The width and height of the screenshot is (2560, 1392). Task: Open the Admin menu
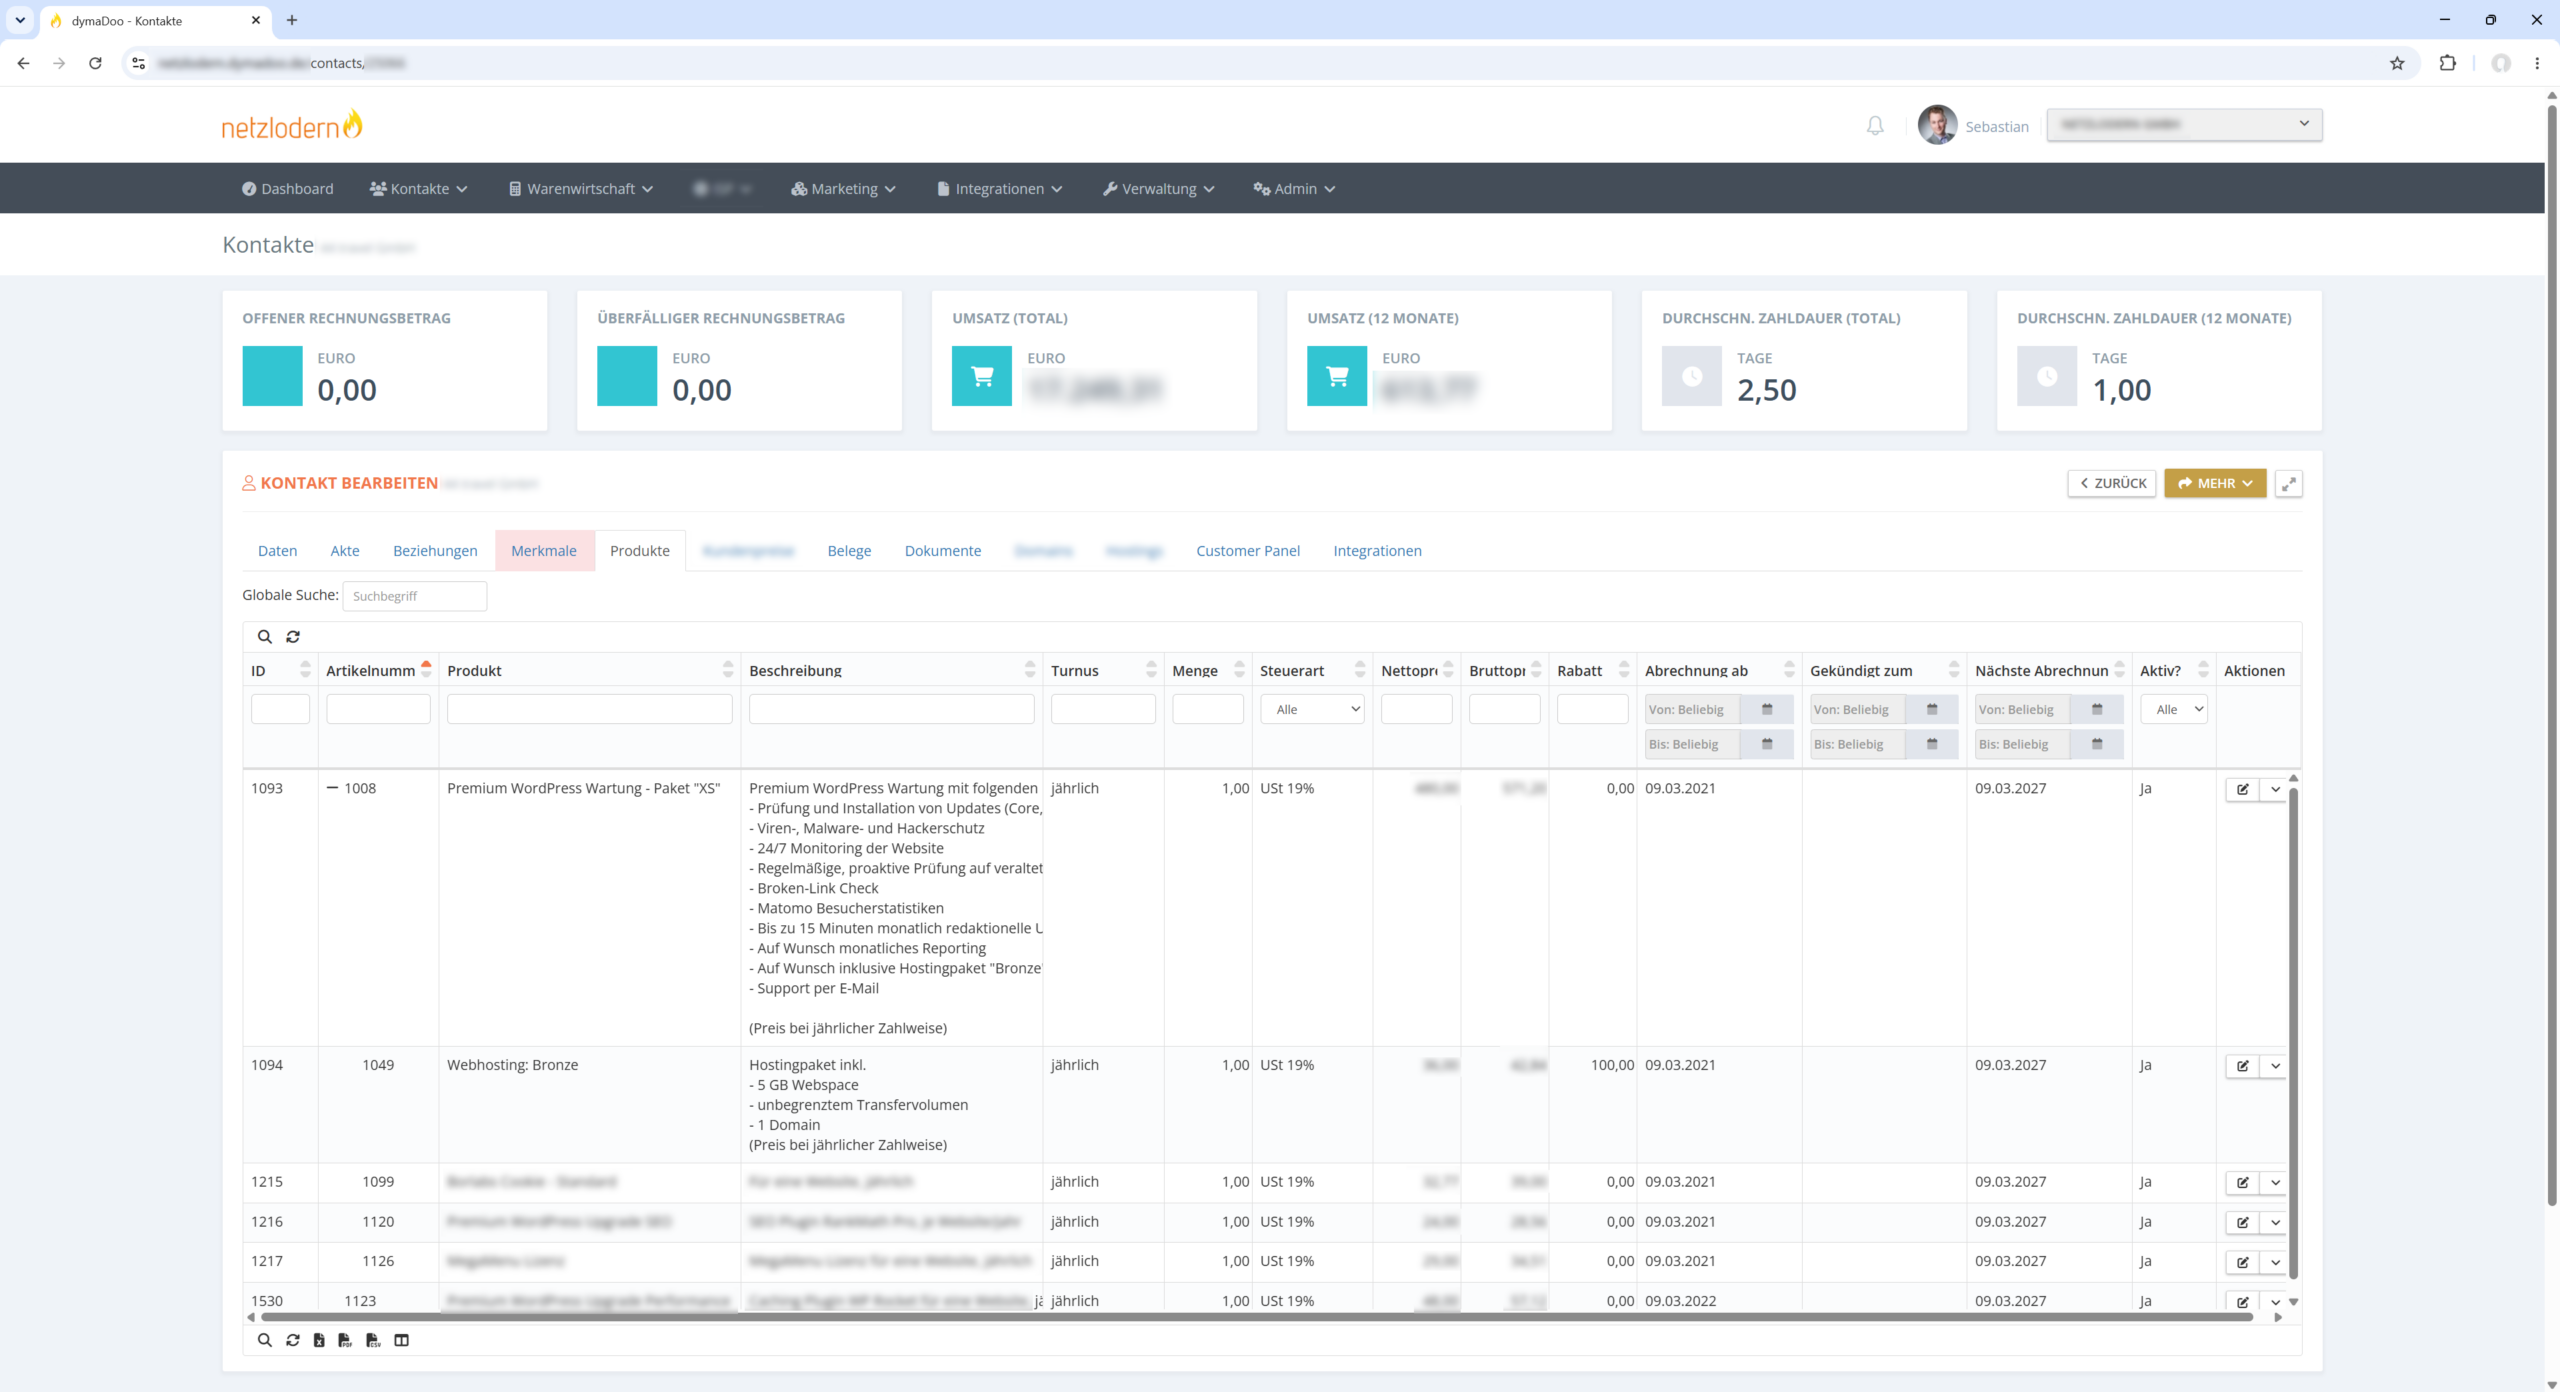pos(1294,189)
